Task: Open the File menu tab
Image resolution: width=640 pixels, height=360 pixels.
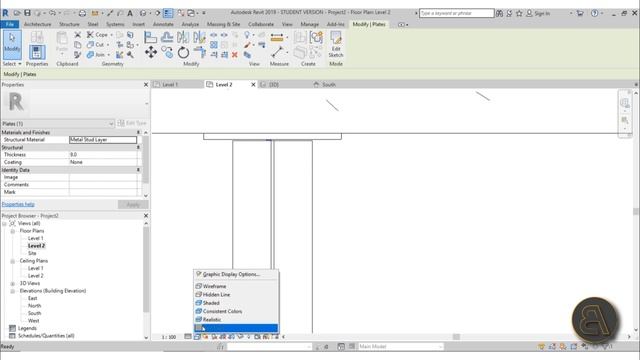Action: pos(10,24)
